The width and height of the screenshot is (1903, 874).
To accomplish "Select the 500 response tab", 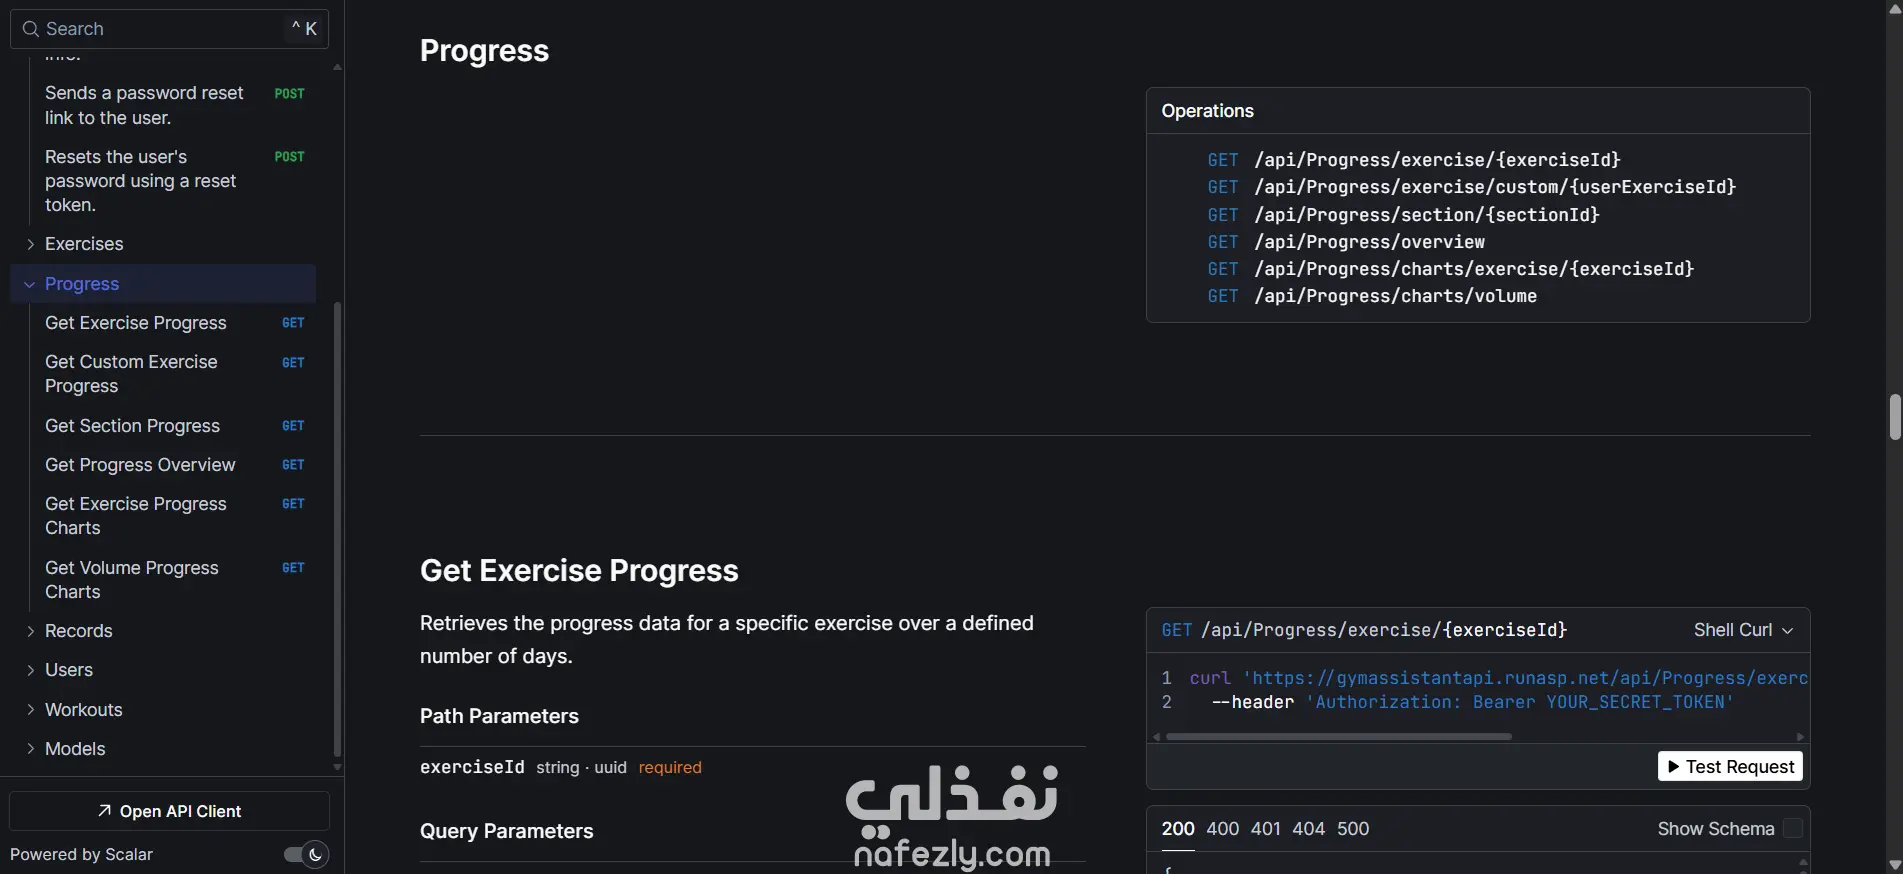I will pyautogui.click(x=1352, y=829).
